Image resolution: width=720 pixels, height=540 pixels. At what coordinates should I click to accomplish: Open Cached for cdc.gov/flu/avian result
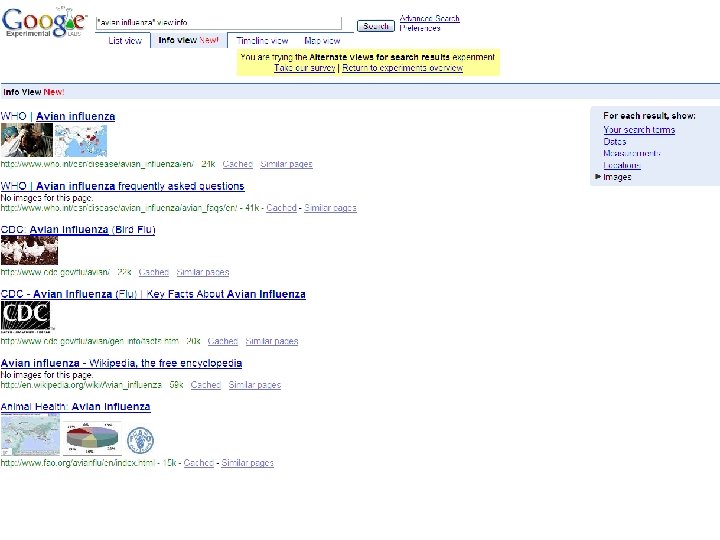click(153, 272)
